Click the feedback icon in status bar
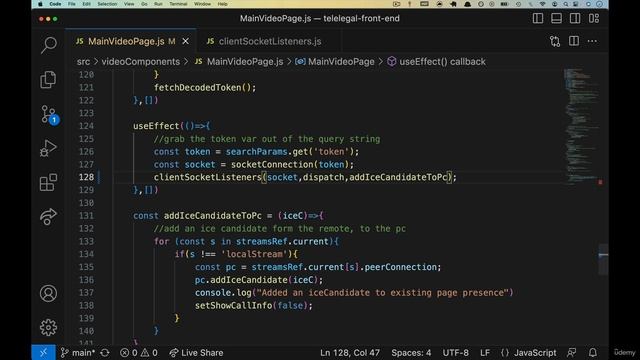640x360 pixels. click(572, 353)
